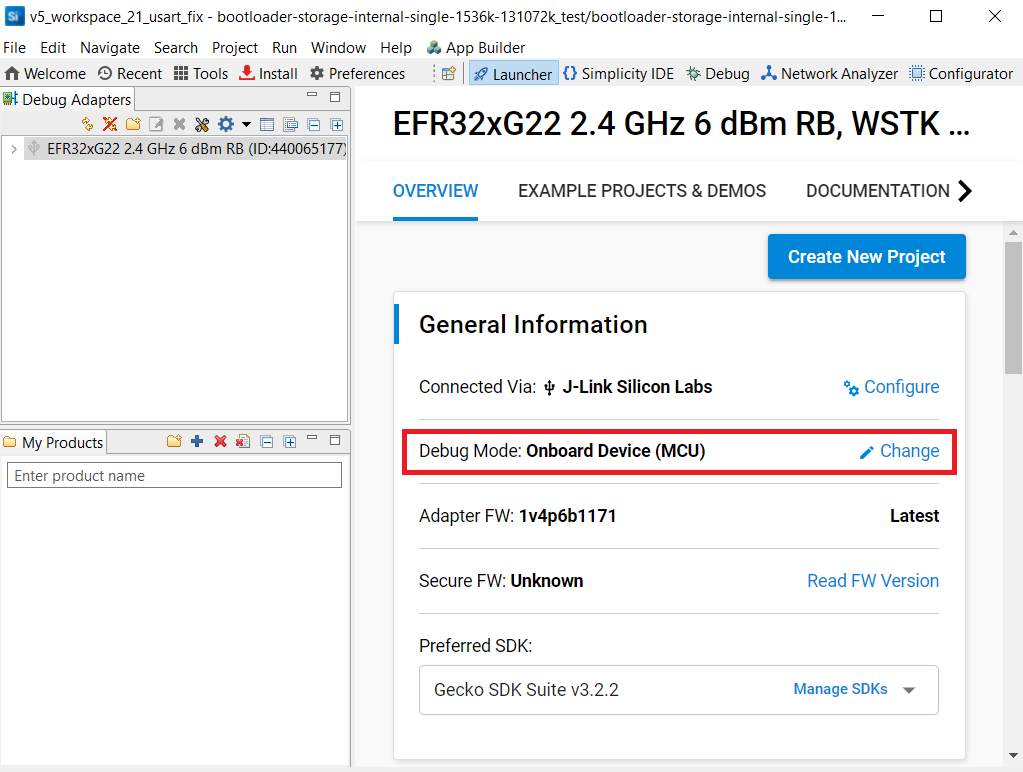Open the Project menu
Image resolution: width=1023 pixels, height=772 pixels.
234,47
